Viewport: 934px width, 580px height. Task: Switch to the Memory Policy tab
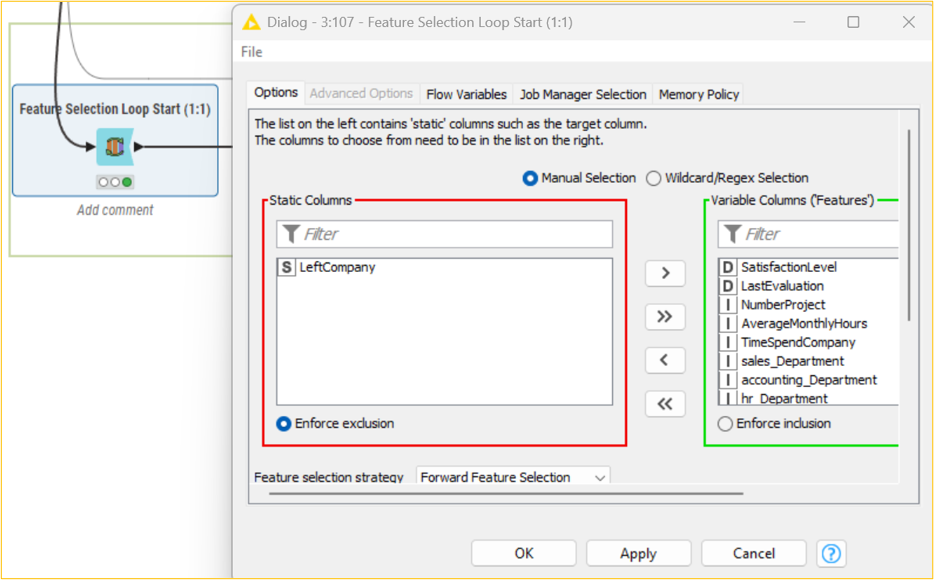coord(699,94)
